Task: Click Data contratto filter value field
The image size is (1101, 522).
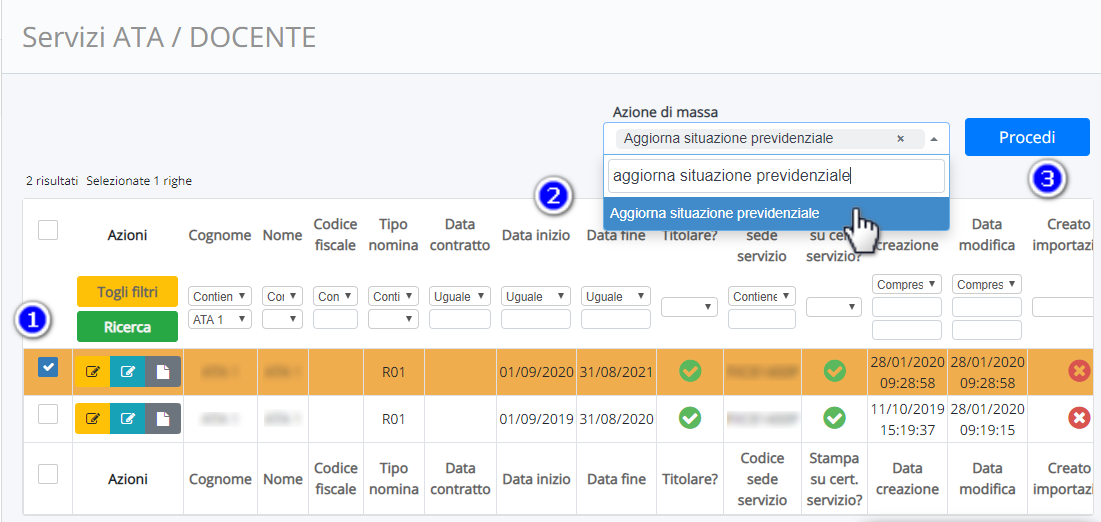Action: (x=459, y=319)
